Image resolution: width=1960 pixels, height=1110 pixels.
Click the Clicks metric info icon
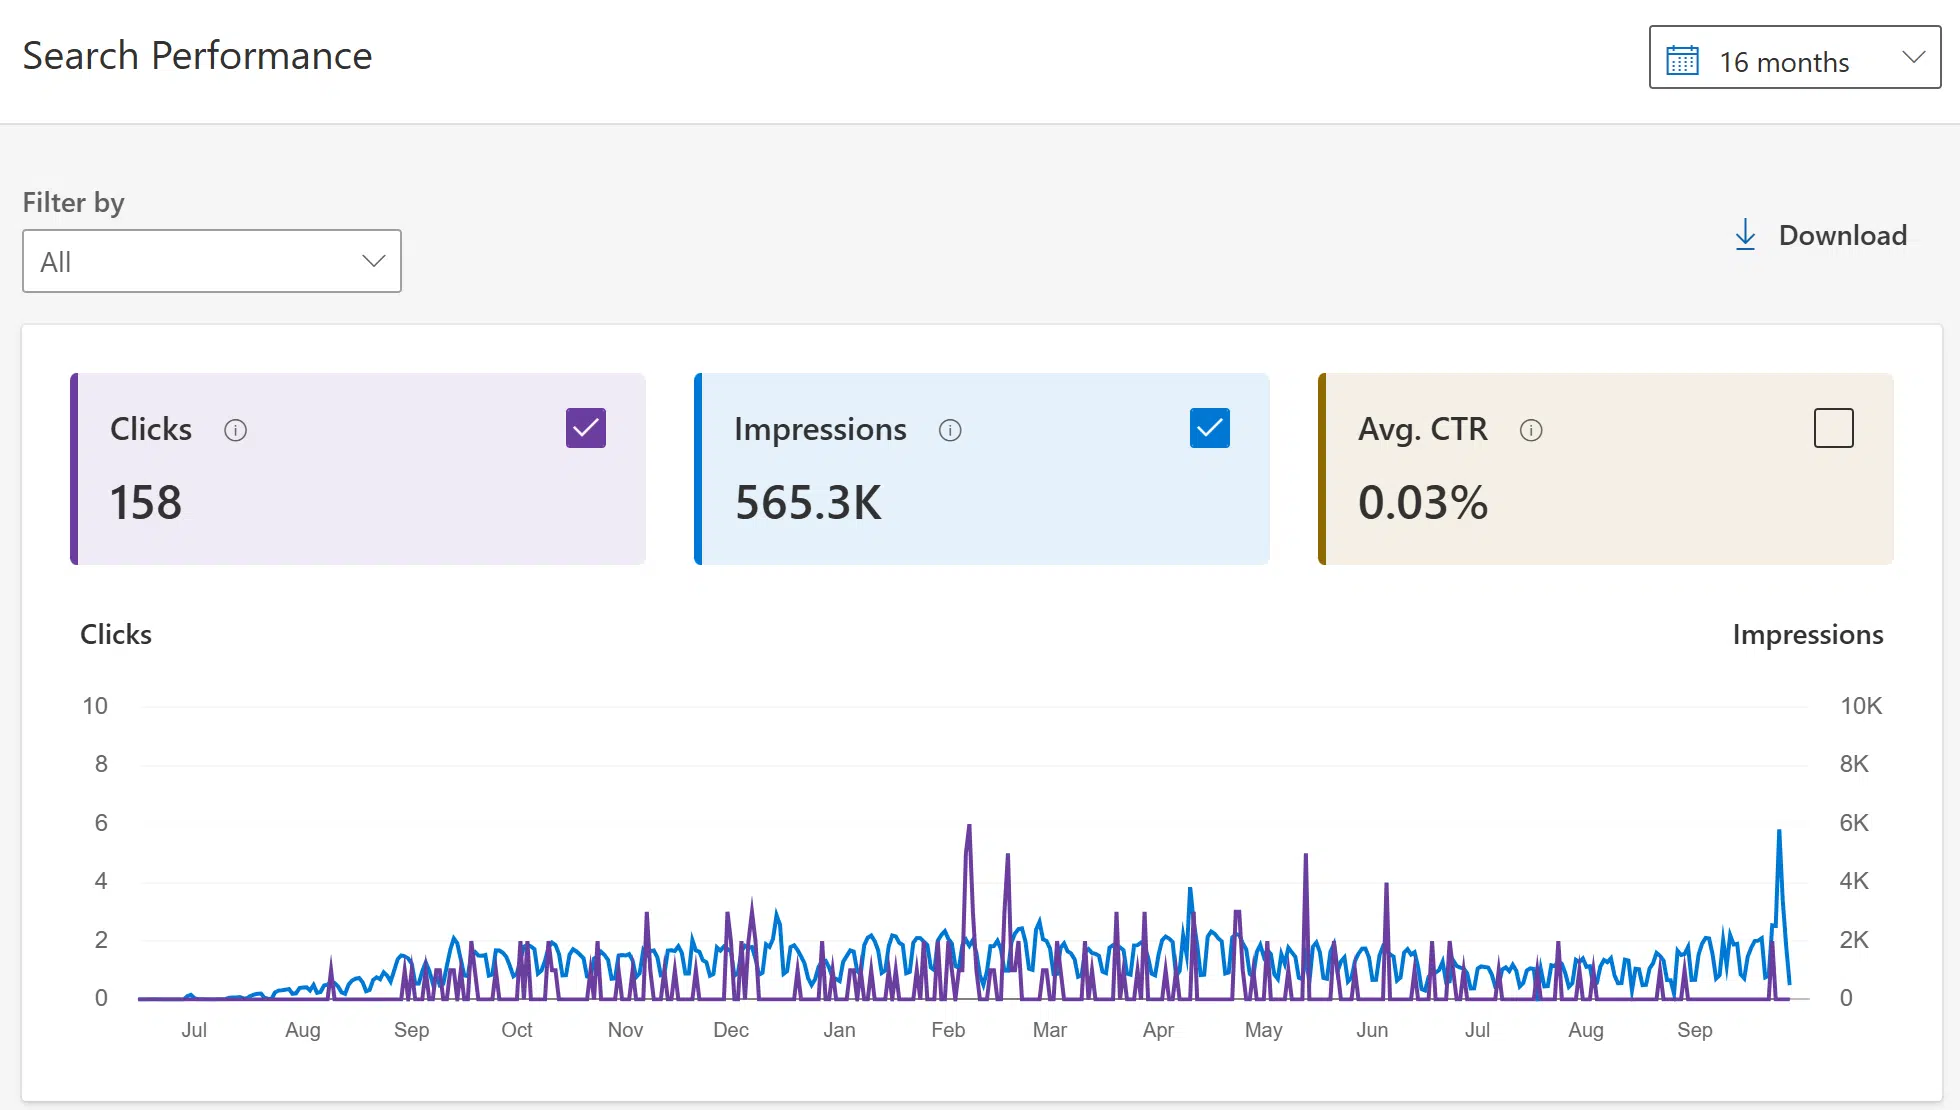pos(237,429)
